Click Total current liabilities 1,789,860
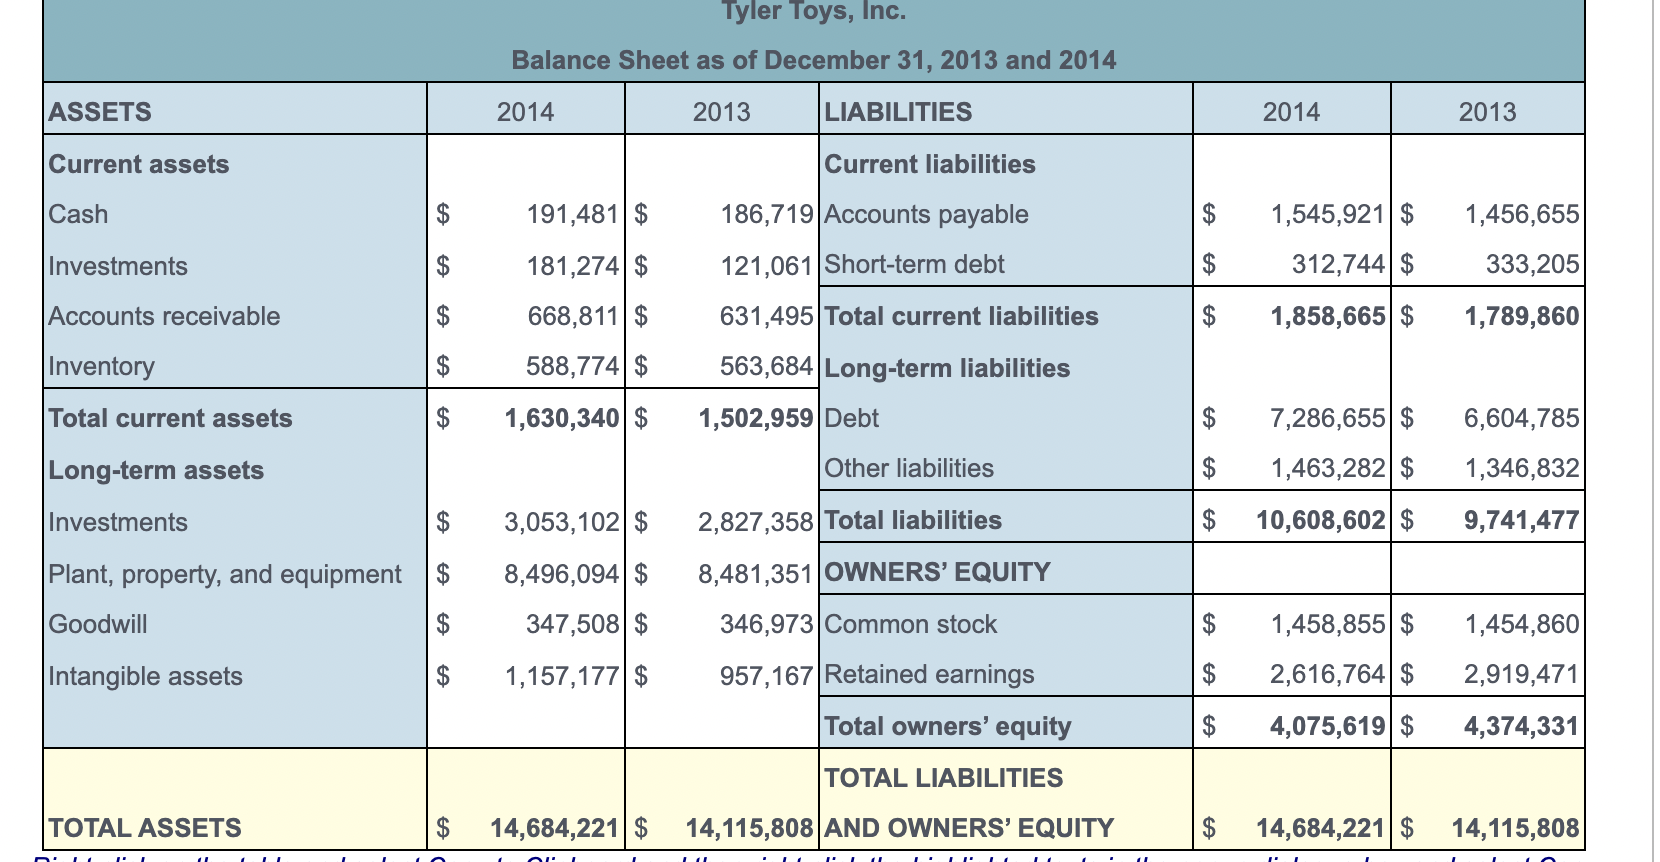1660x862 pixels. [x=1522, y=317]
